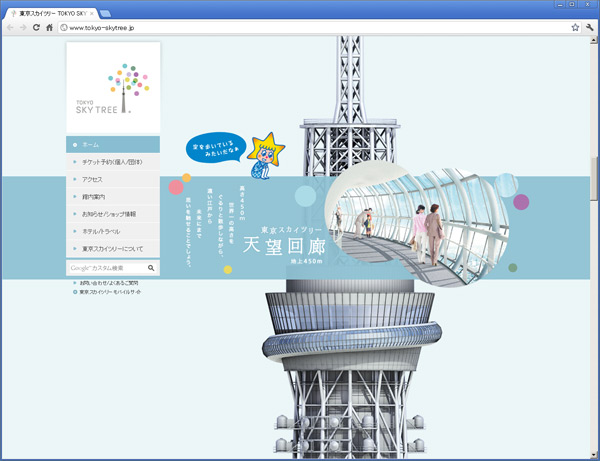The image size is (600, 461).
Task: Click the Google custom search field
Action: (x=107, y=268)
